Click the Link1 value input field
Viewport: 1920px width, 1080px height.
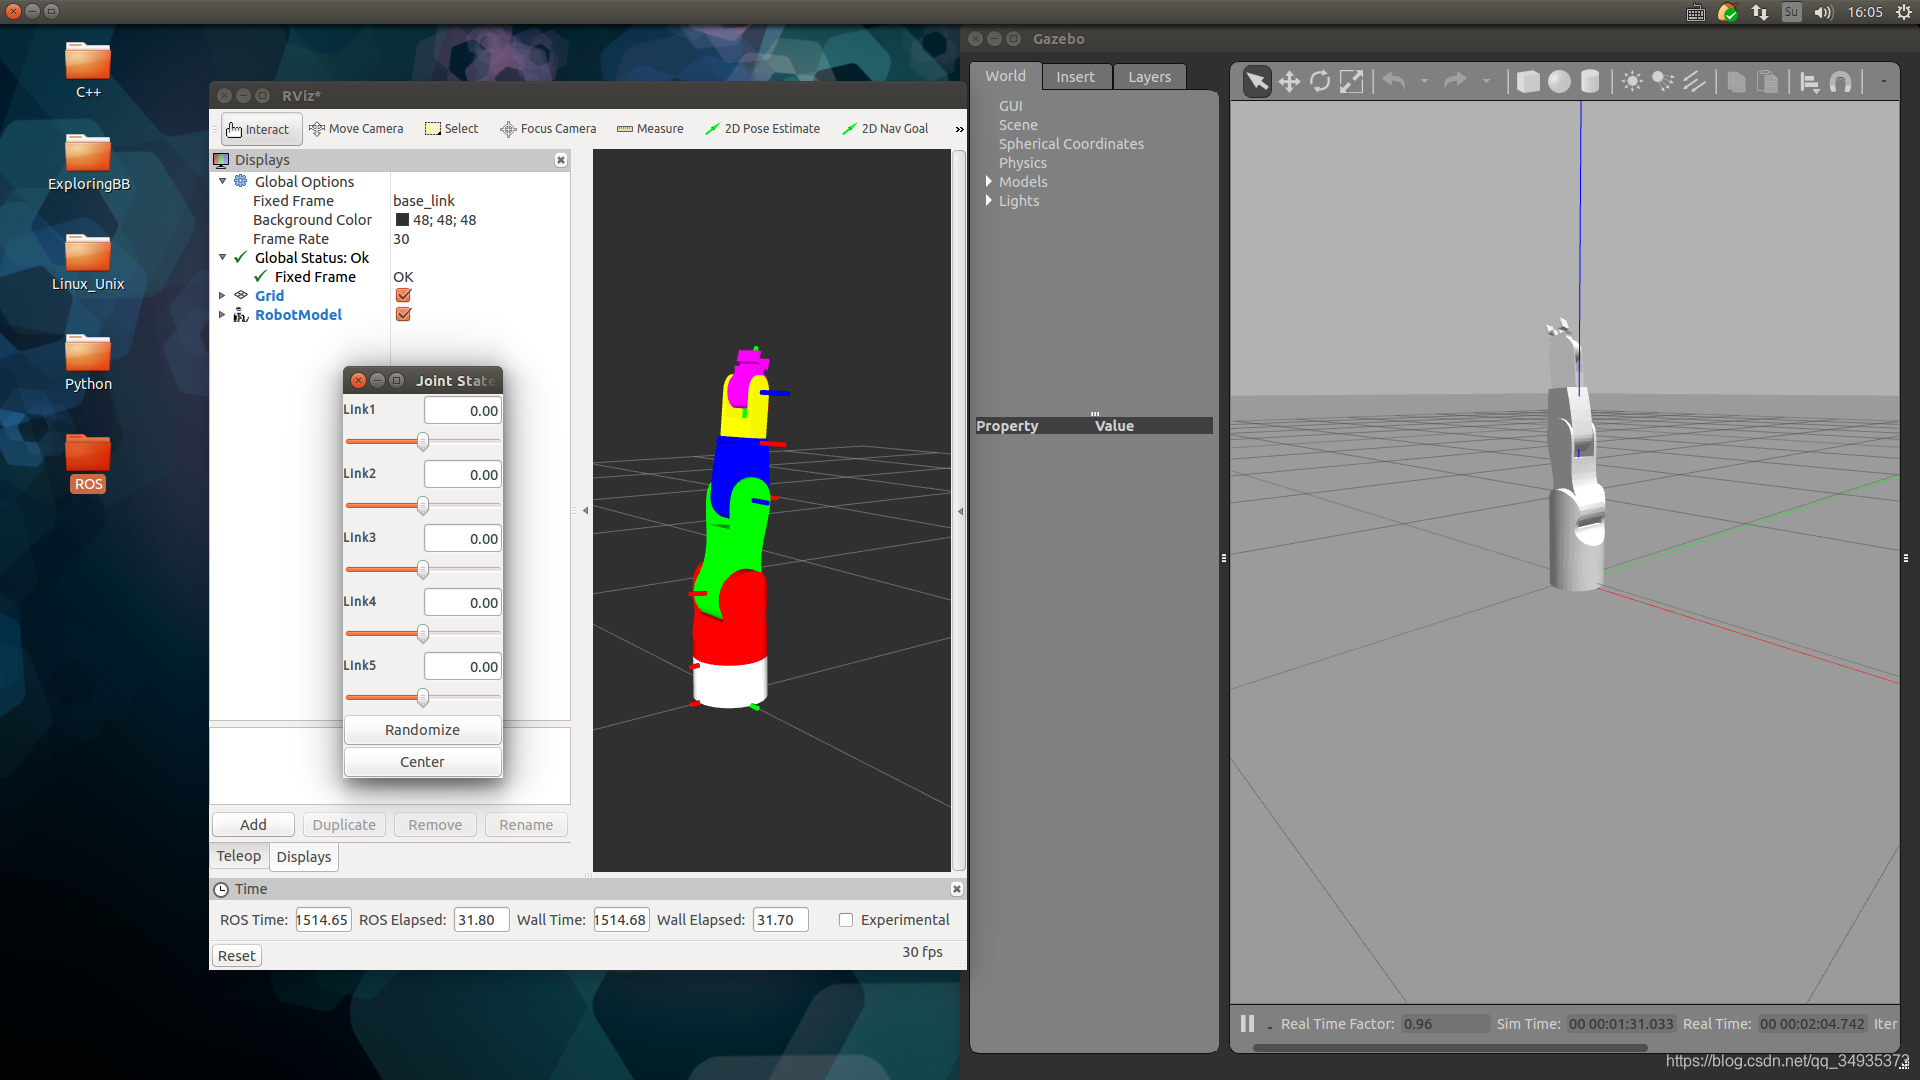462,411
